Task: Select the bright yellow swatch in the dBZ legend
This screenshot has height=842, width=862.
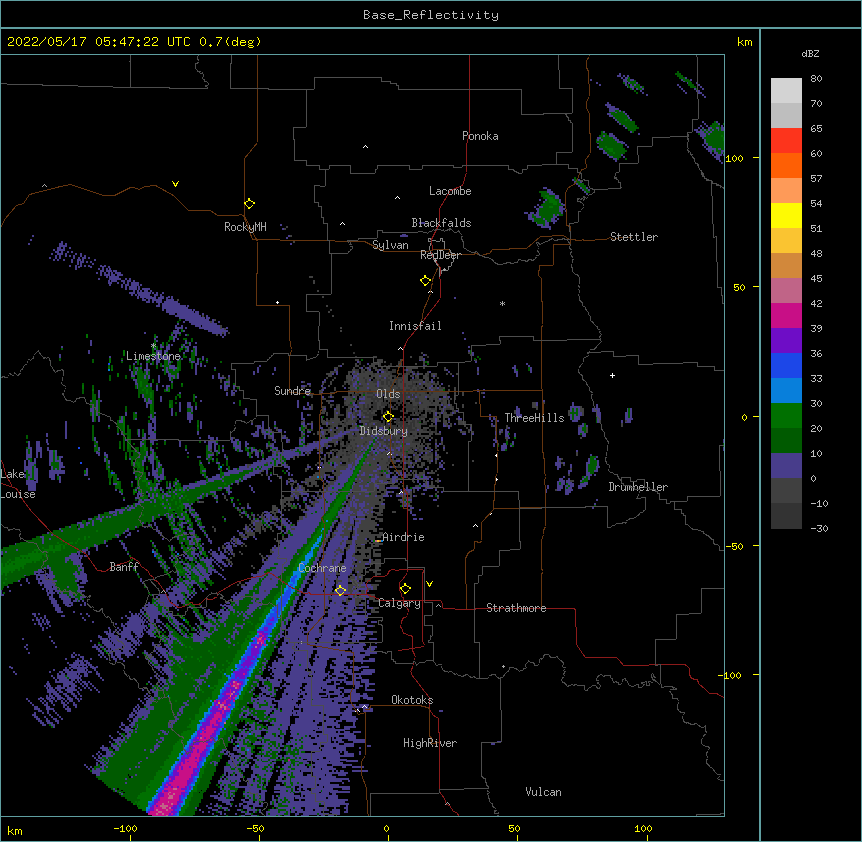Action: click(786, 215)
